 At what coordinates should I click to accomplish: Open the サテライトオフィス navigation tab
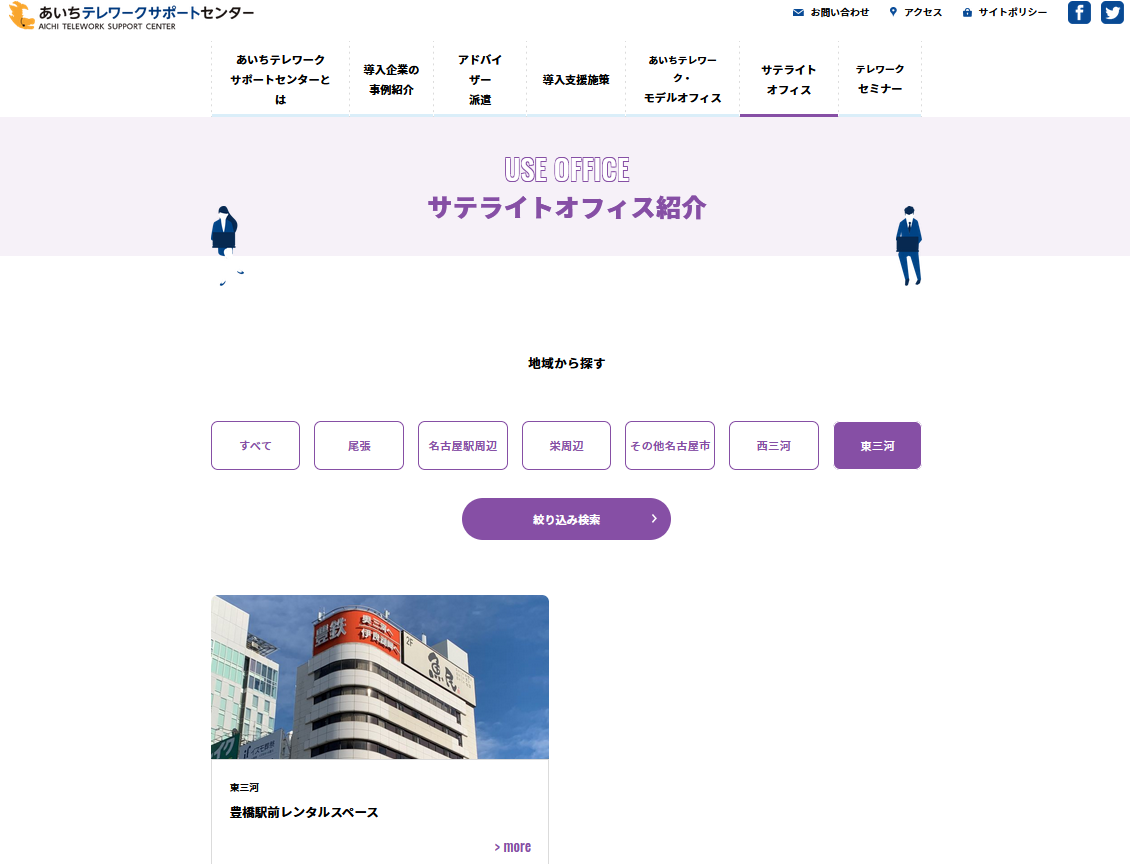point(788,80)
